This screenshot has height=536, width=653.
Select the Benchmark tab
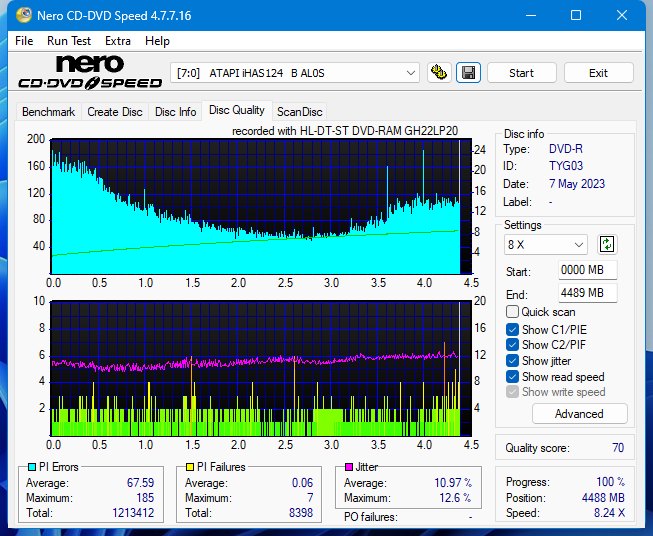tap(48, 112)
